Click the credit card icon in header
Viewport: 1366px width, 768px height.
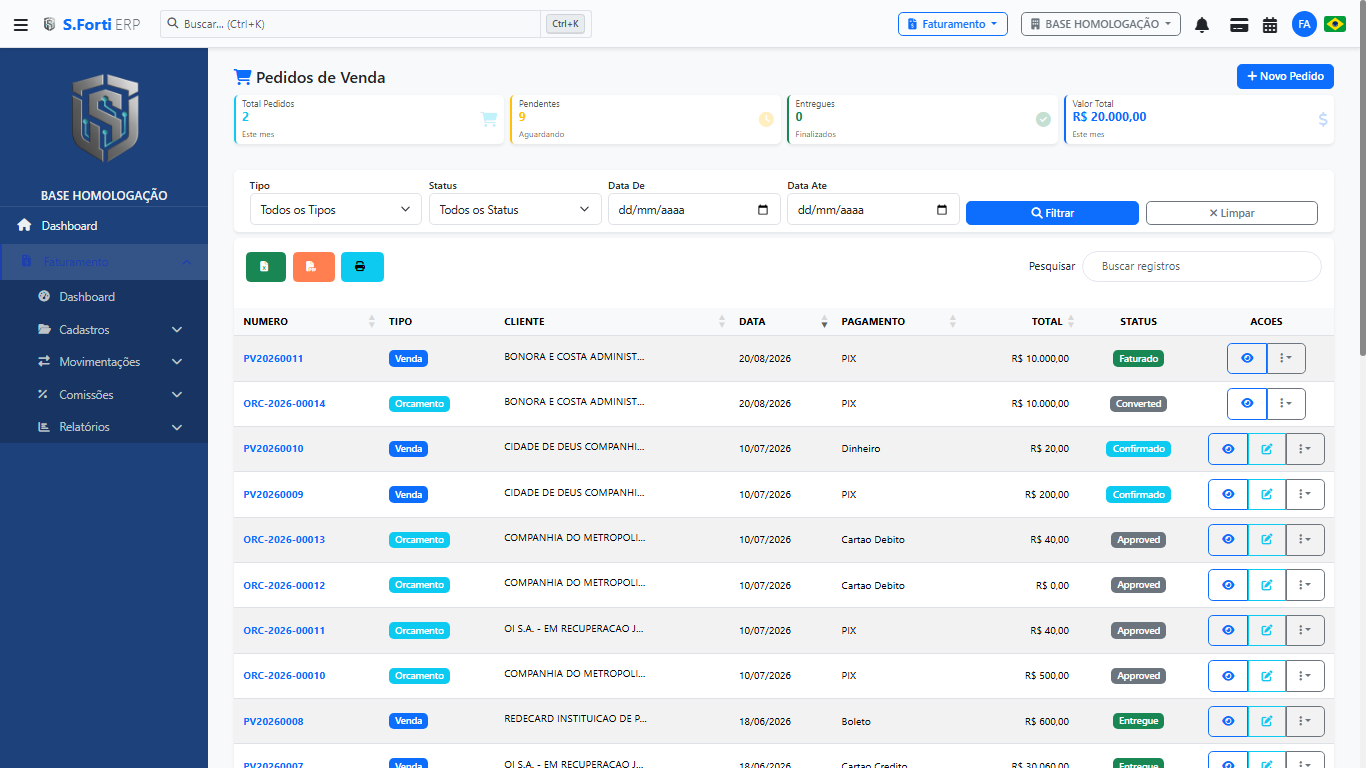[x=1238, y=24]
